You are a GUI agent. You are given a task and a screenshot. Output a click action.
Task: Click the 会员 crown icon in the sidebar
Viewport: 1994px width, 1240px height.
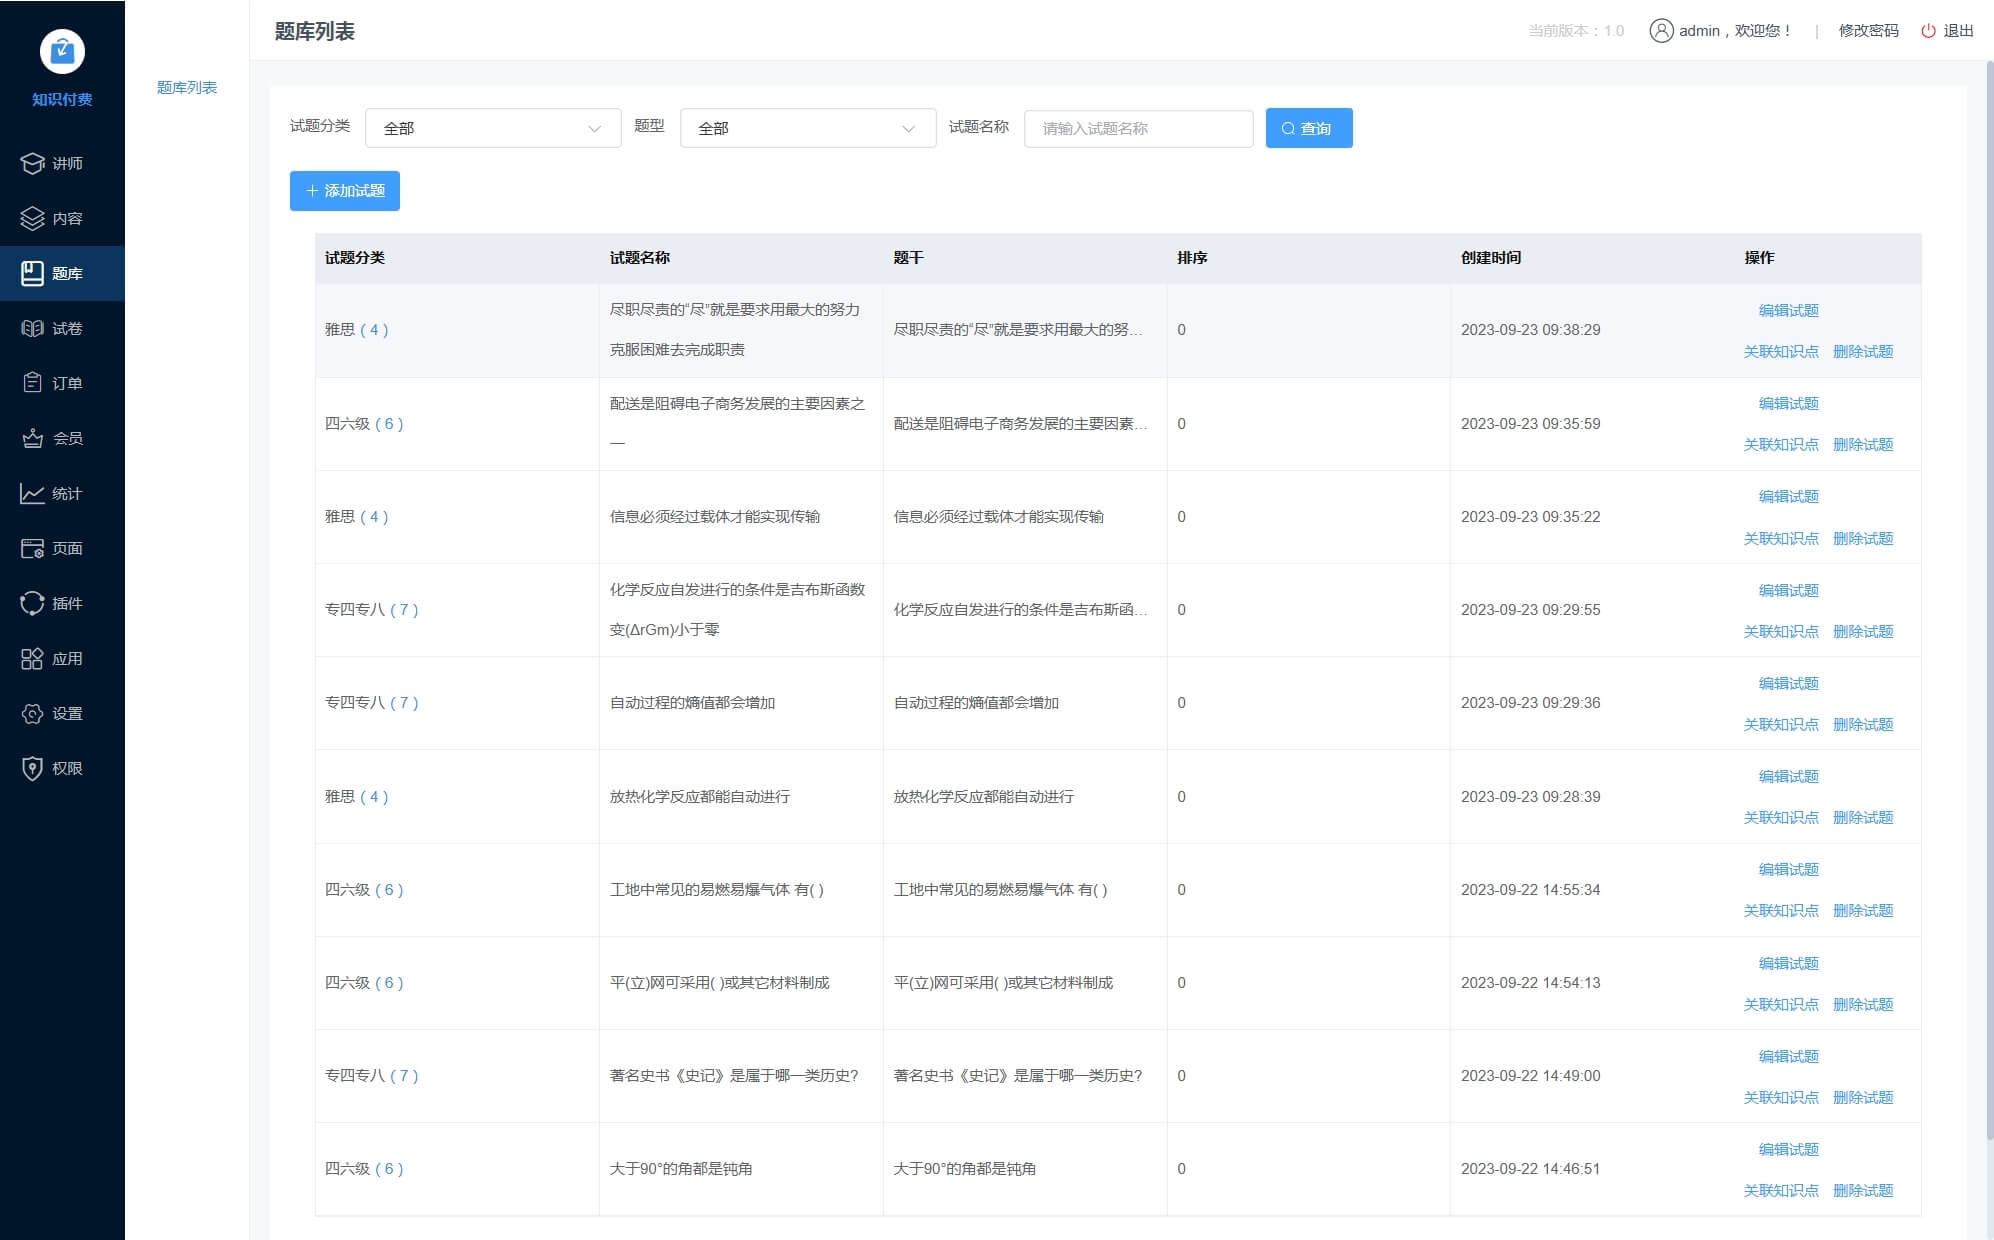[x=32, y=438]
